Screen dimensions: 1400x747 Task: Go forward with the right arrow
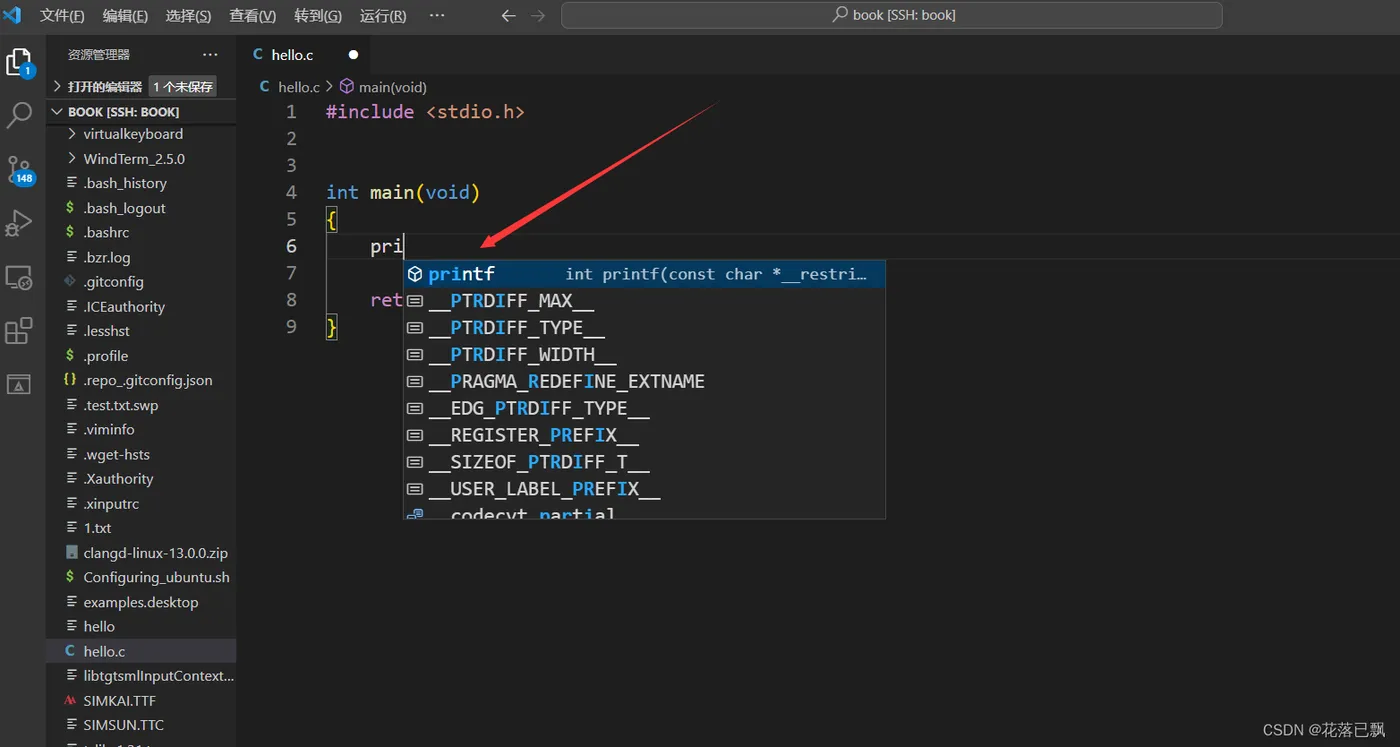[x=538, y=15]
